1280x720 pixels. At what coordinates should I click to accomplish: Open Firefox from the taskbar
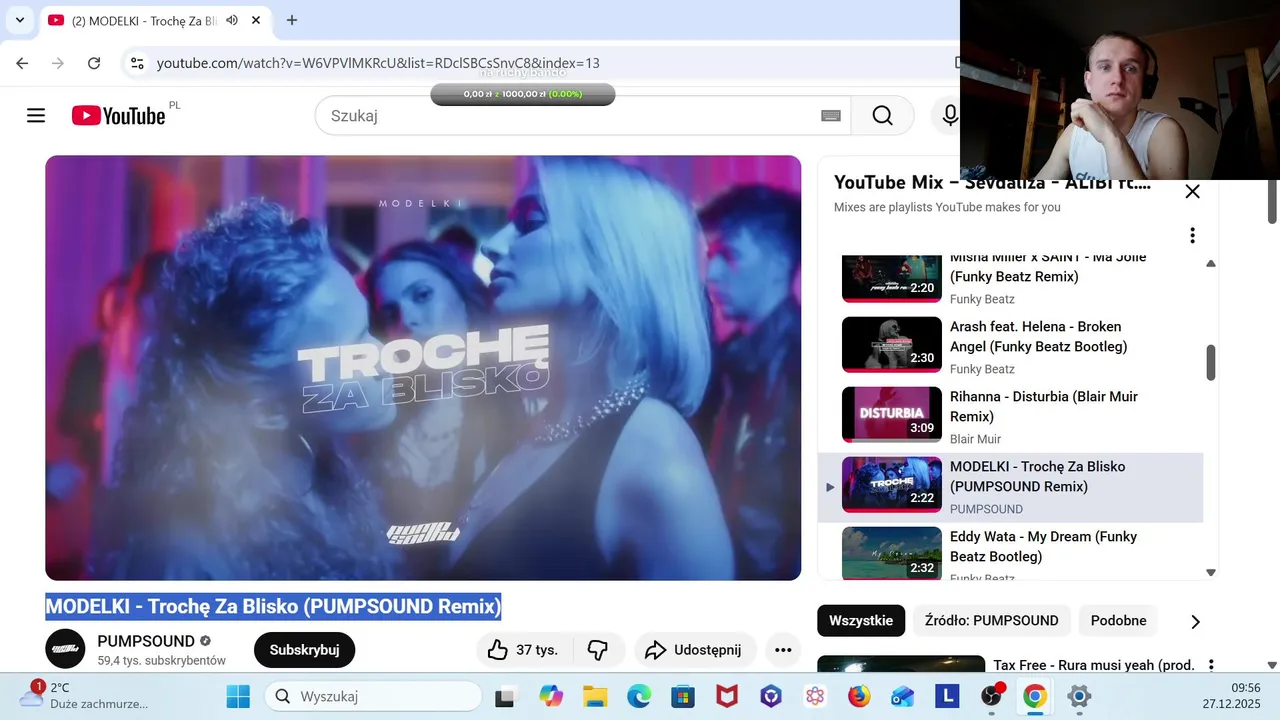click(859, 696)
